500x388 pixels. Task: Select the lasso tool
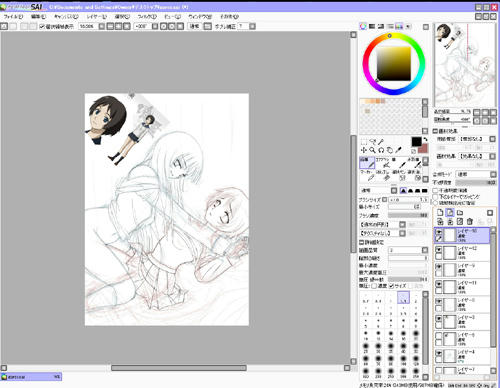click(373, 142)
